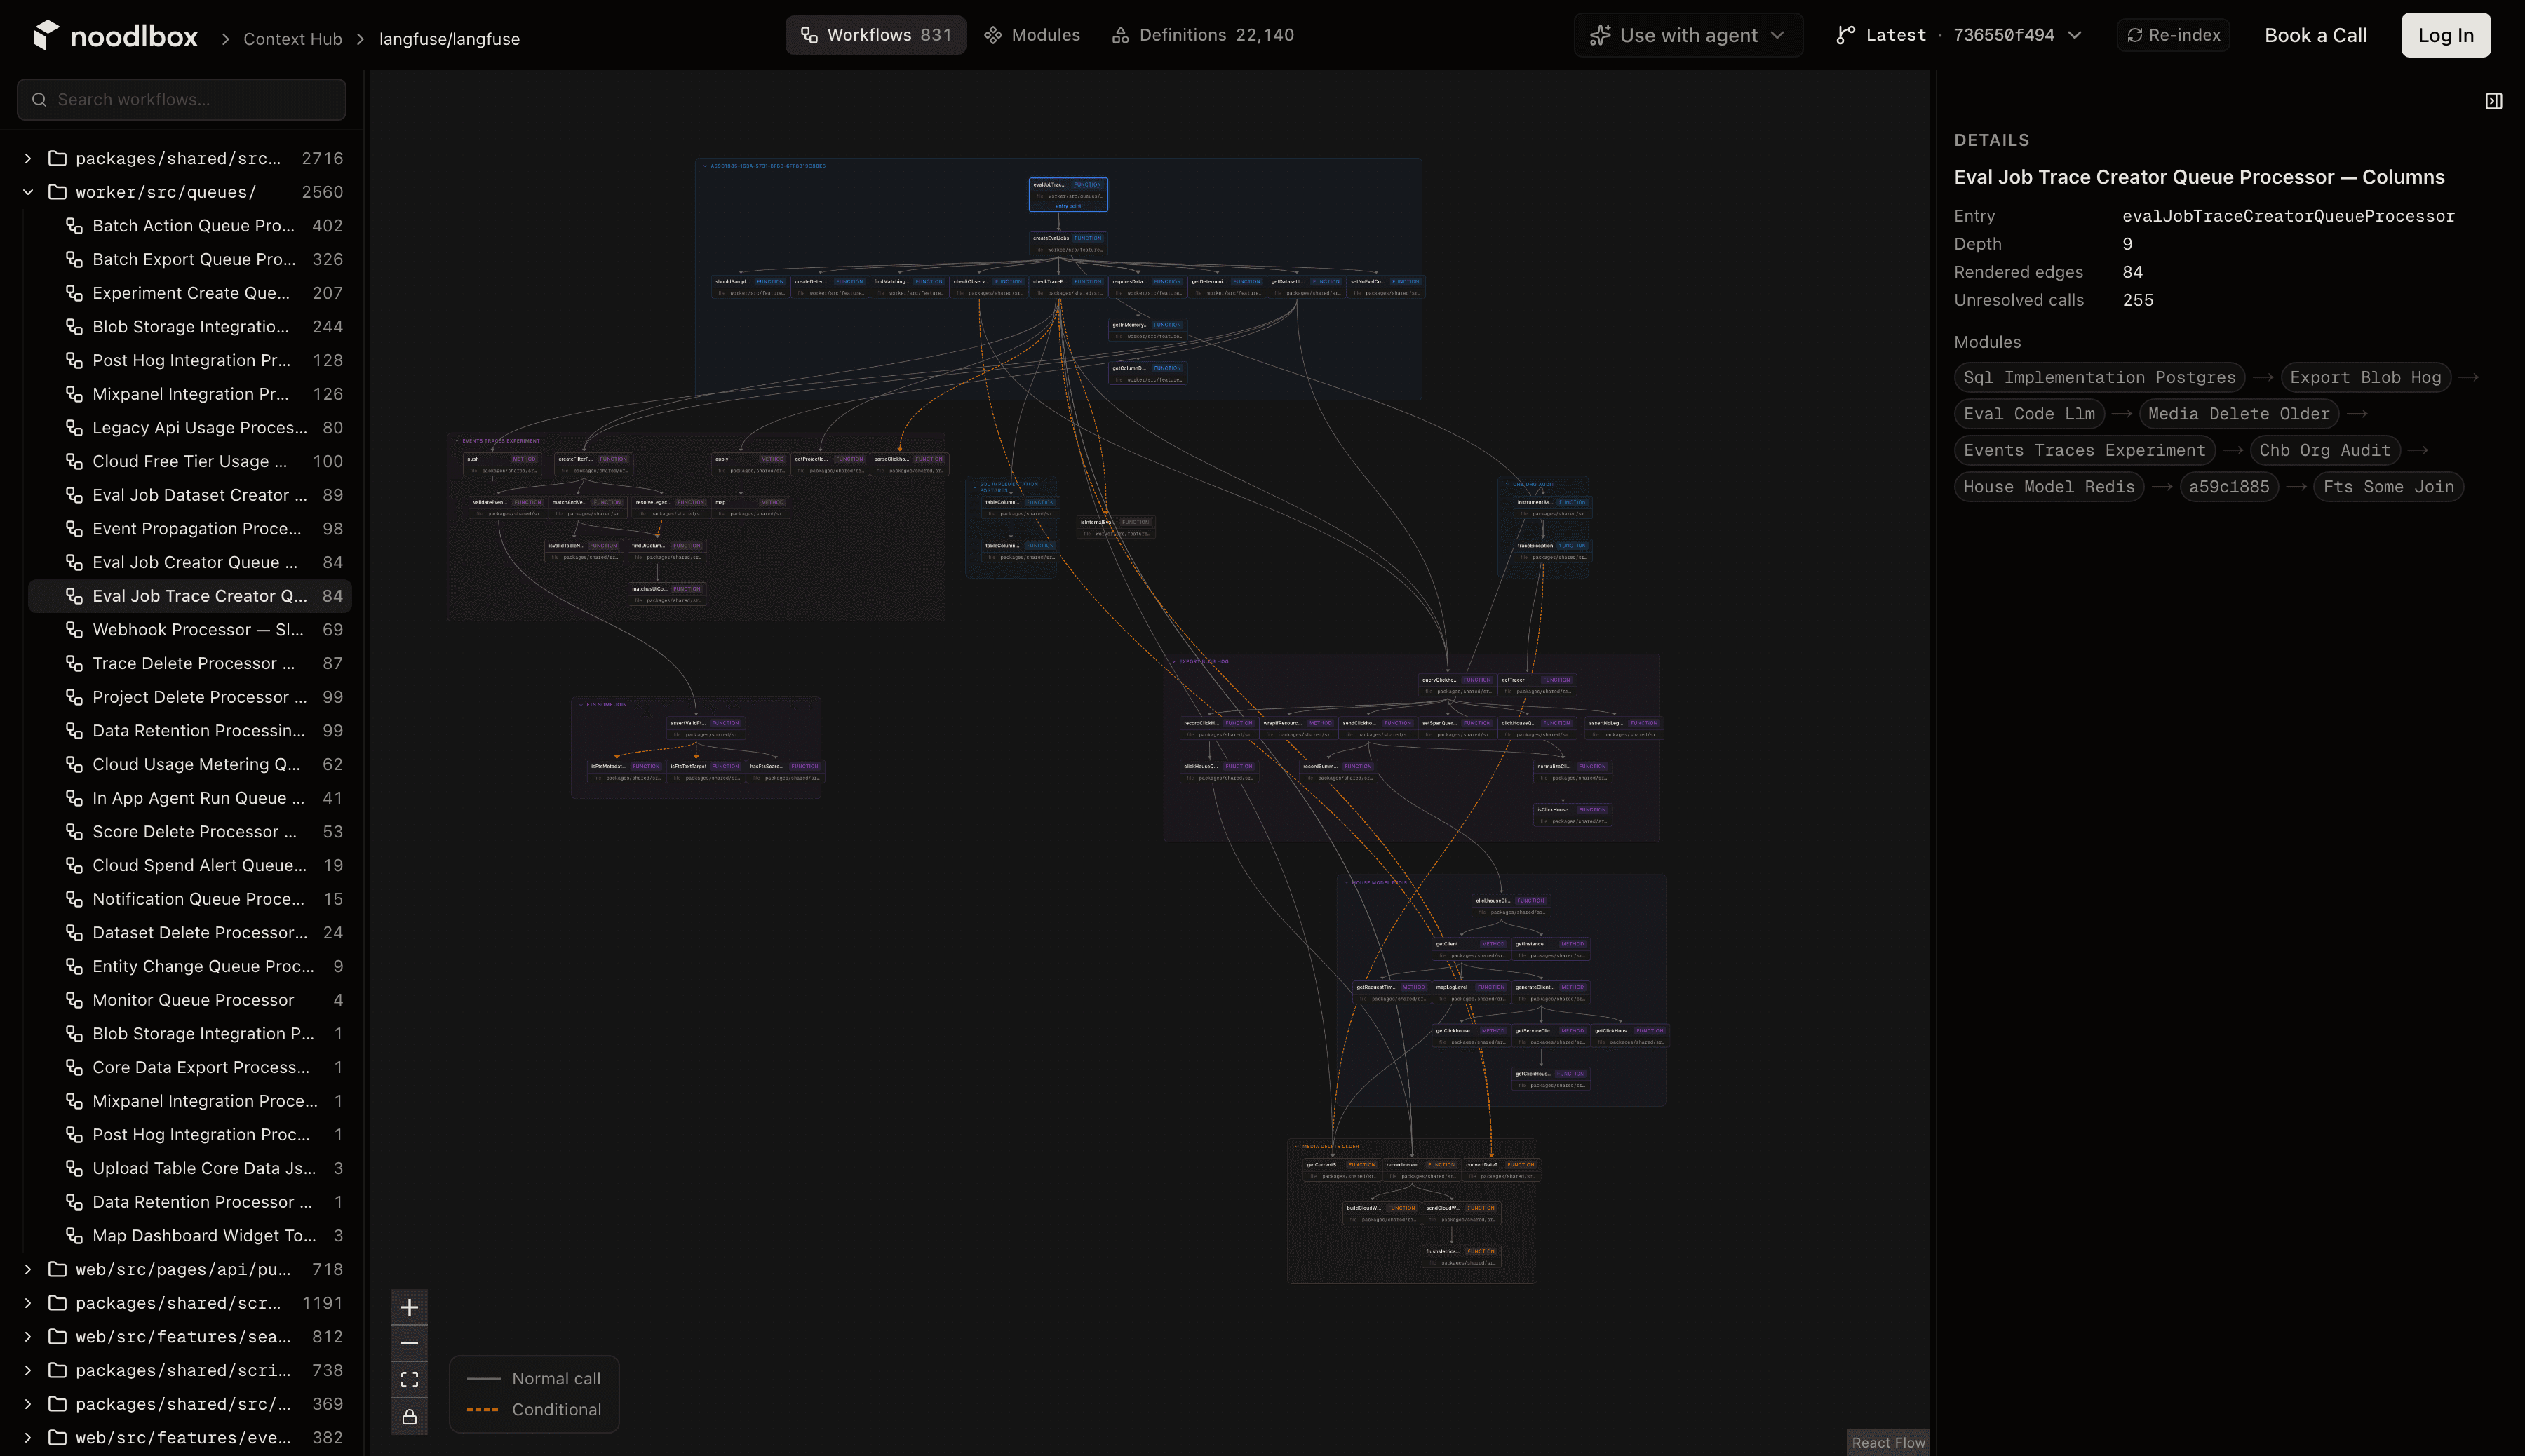Image resolution: width=2525 pixels, height=1456 pixels.
Task: Open the Context Hub breadcrumb
Action: click(292, 39)
